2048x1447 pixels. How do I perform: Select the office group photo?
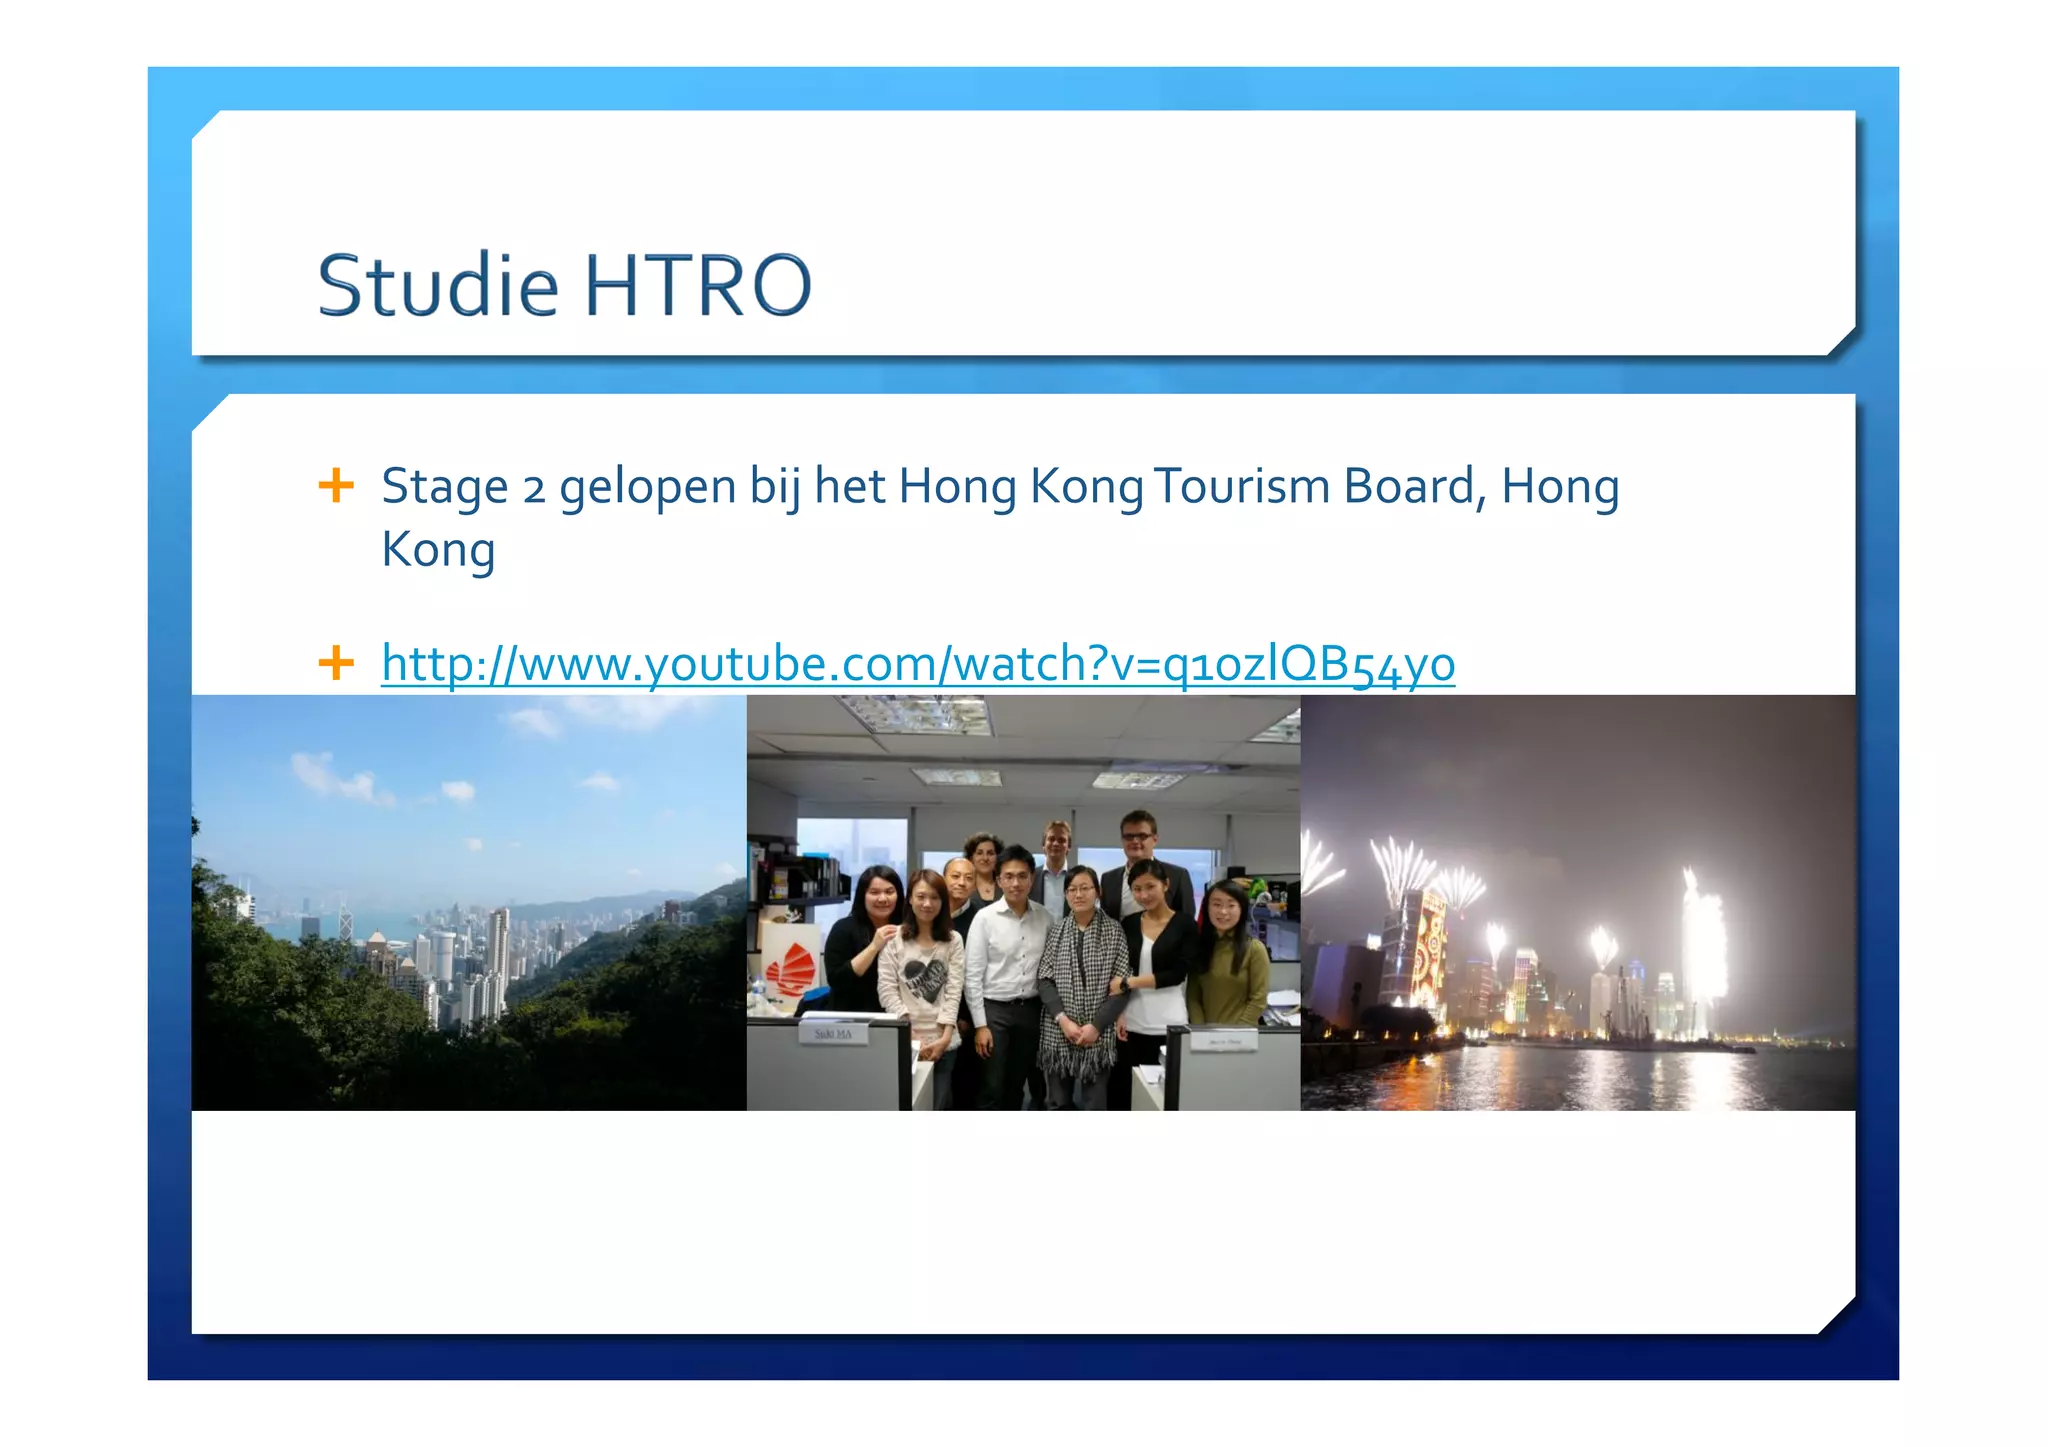click(1023, 902)
